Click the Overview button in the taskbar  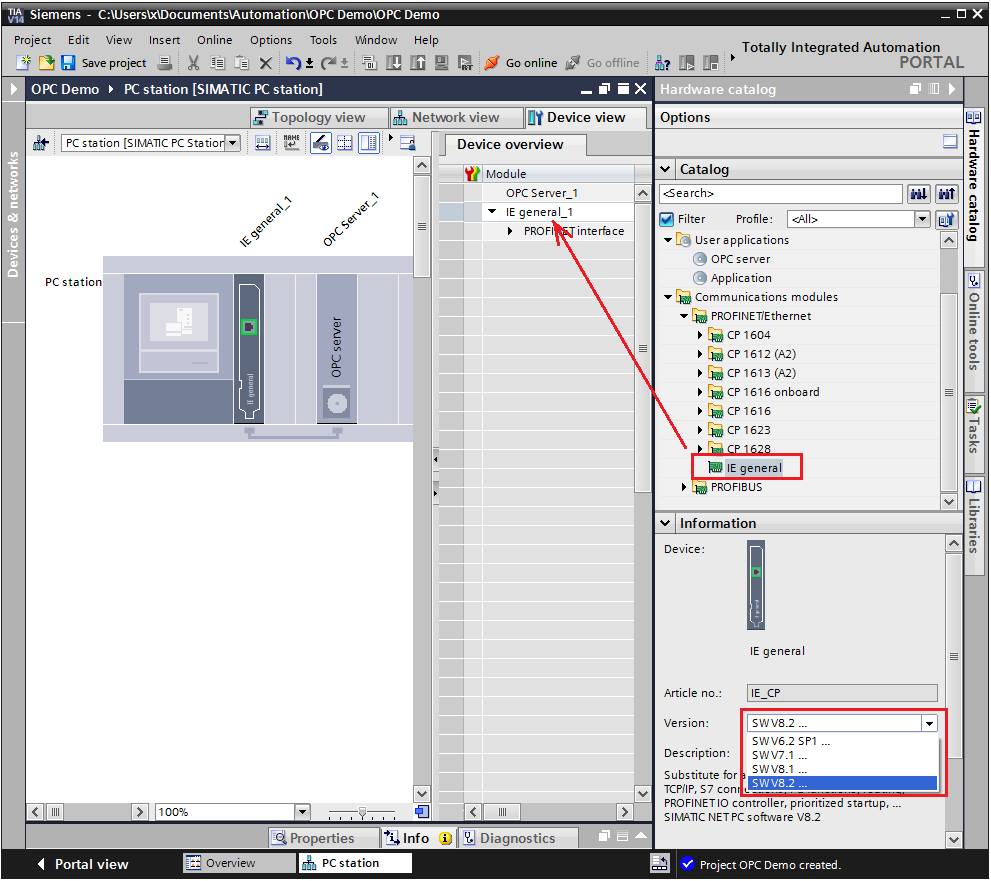point(239,863)
